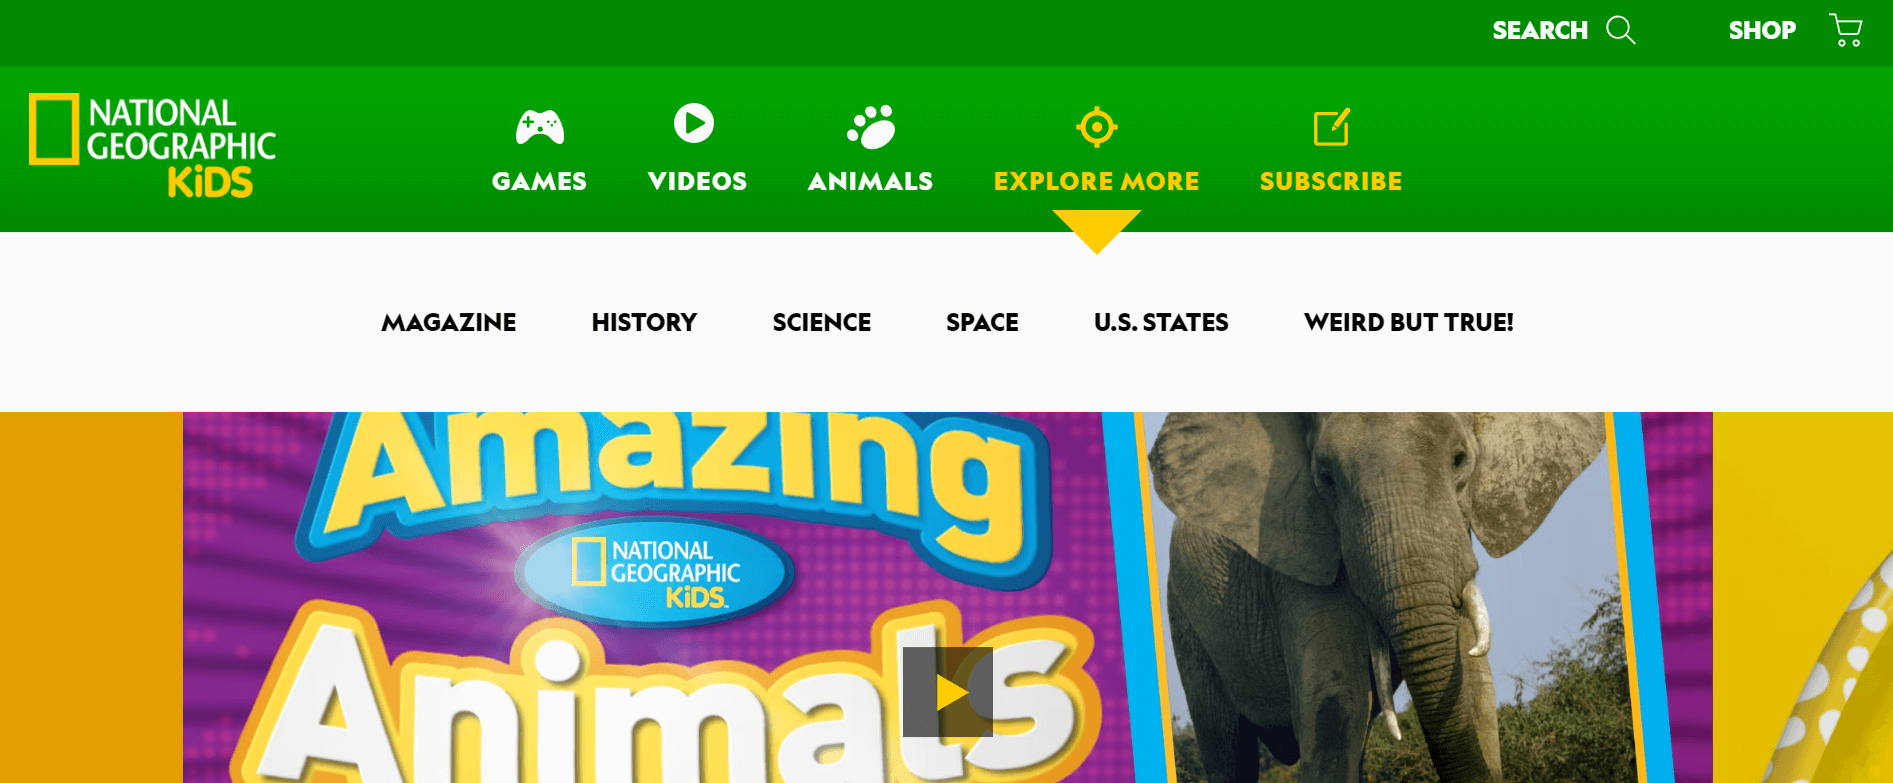
Task: Go to National Geographic Kids home logo
Action: coord(152,145)
